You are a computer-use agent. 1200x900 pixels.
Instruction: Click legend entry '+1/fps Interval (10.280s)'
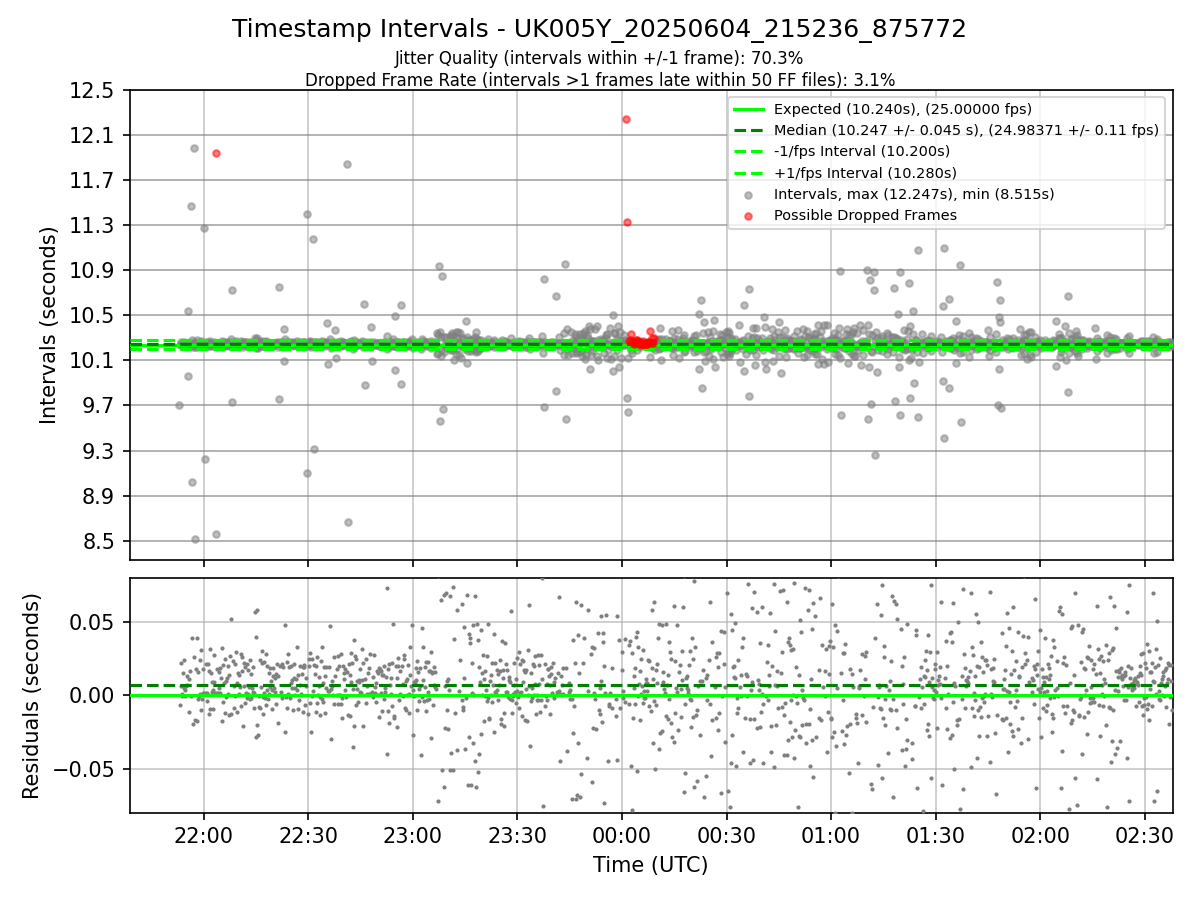pyautogui.click(x=865, y=172)
